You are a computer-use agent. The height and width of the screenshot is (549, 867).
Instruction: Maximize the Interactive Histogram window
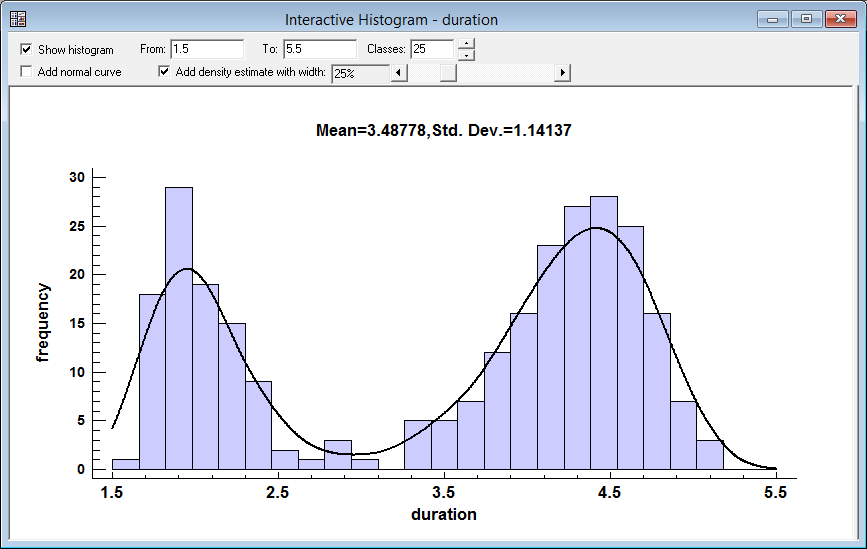(x=806, y=18)
